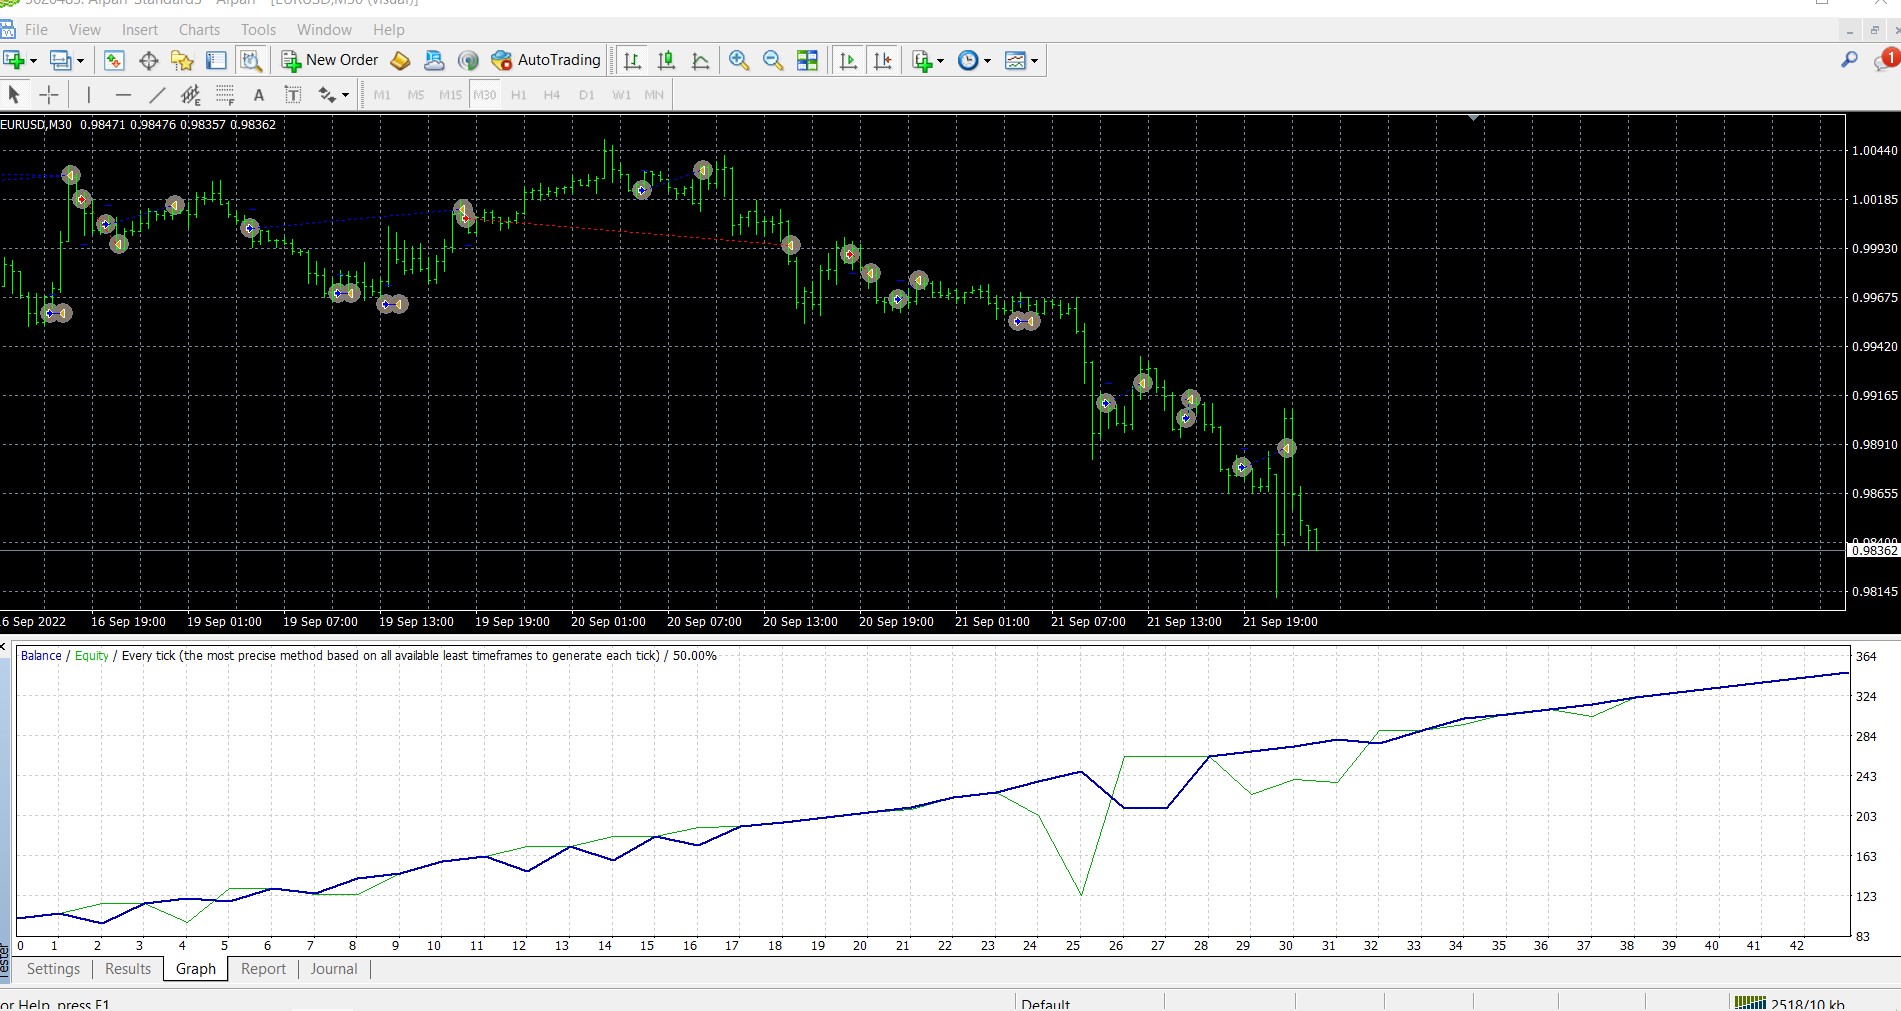Expand the Indicators dropdown arrow

pyautogui.click(x=940, y=61)
